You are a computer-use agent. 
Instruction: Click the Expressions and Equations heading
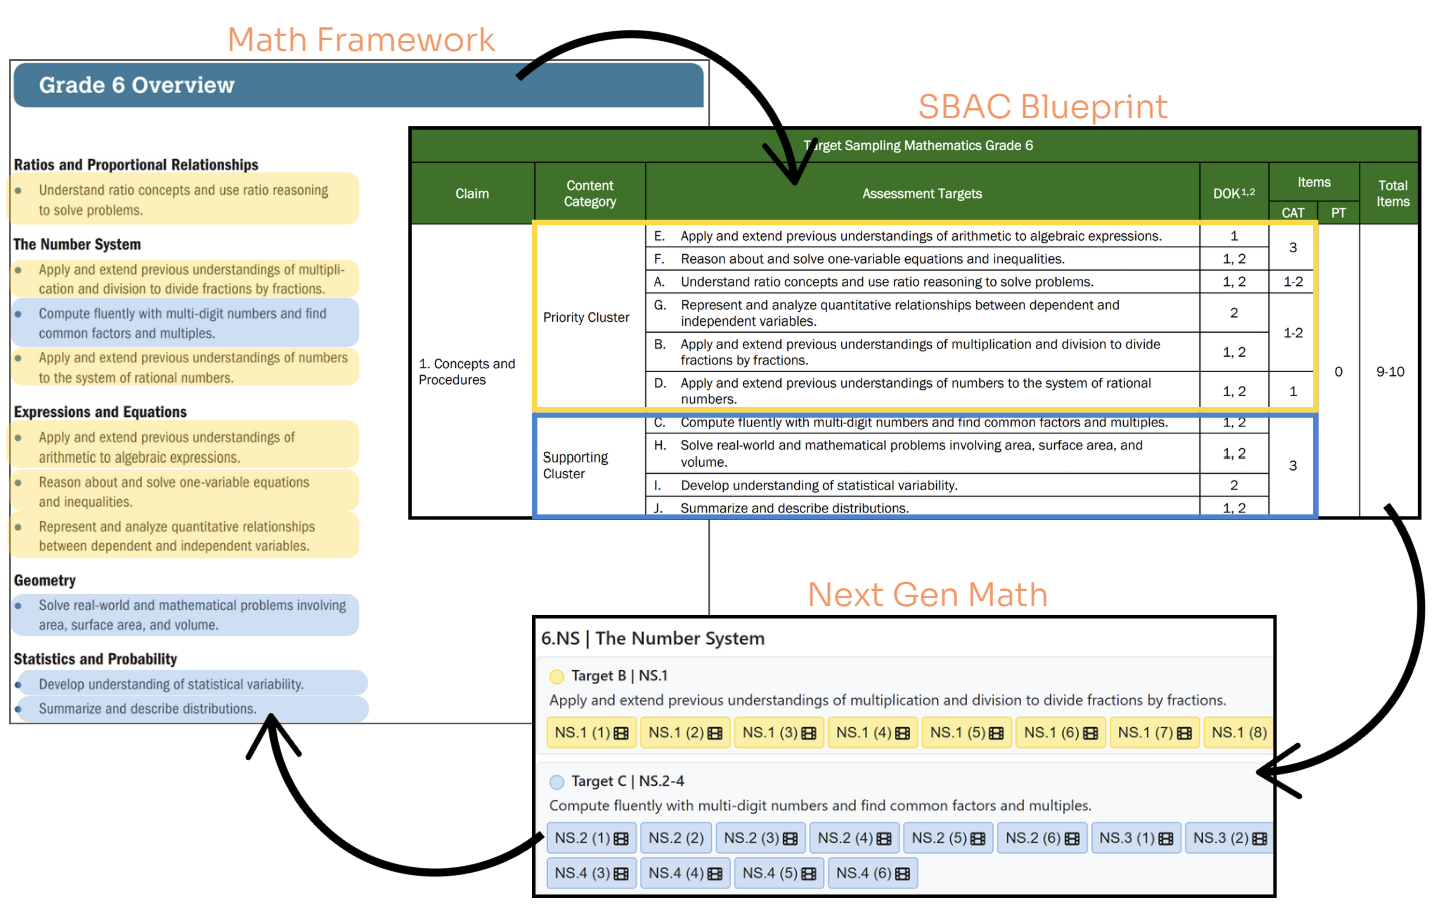tap(100, 412)
